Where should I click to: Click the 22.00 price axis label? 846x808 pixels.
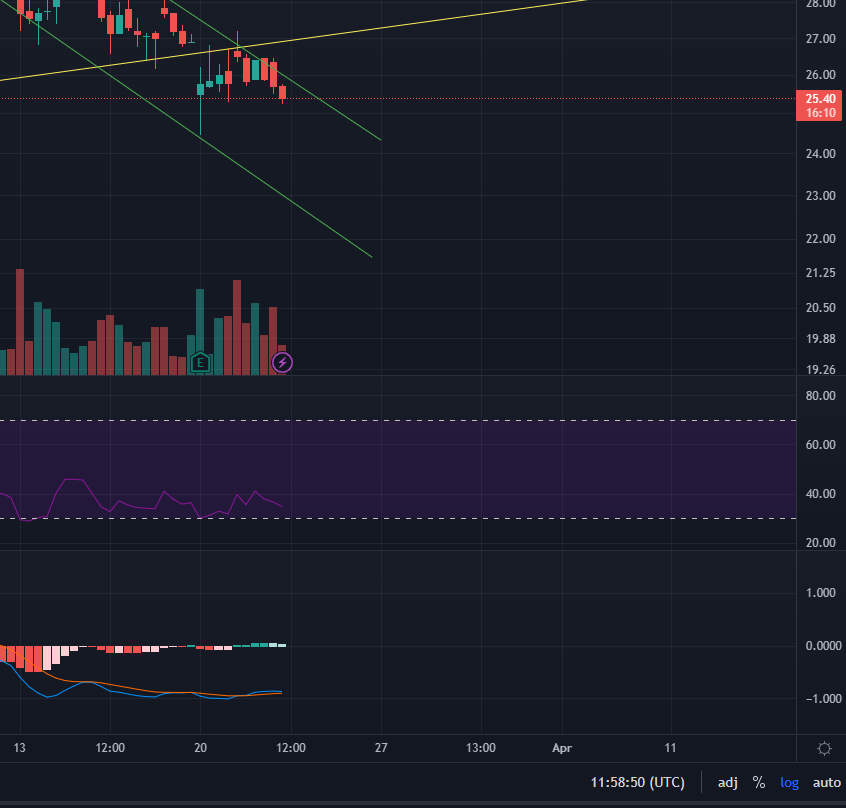(820, 239)
